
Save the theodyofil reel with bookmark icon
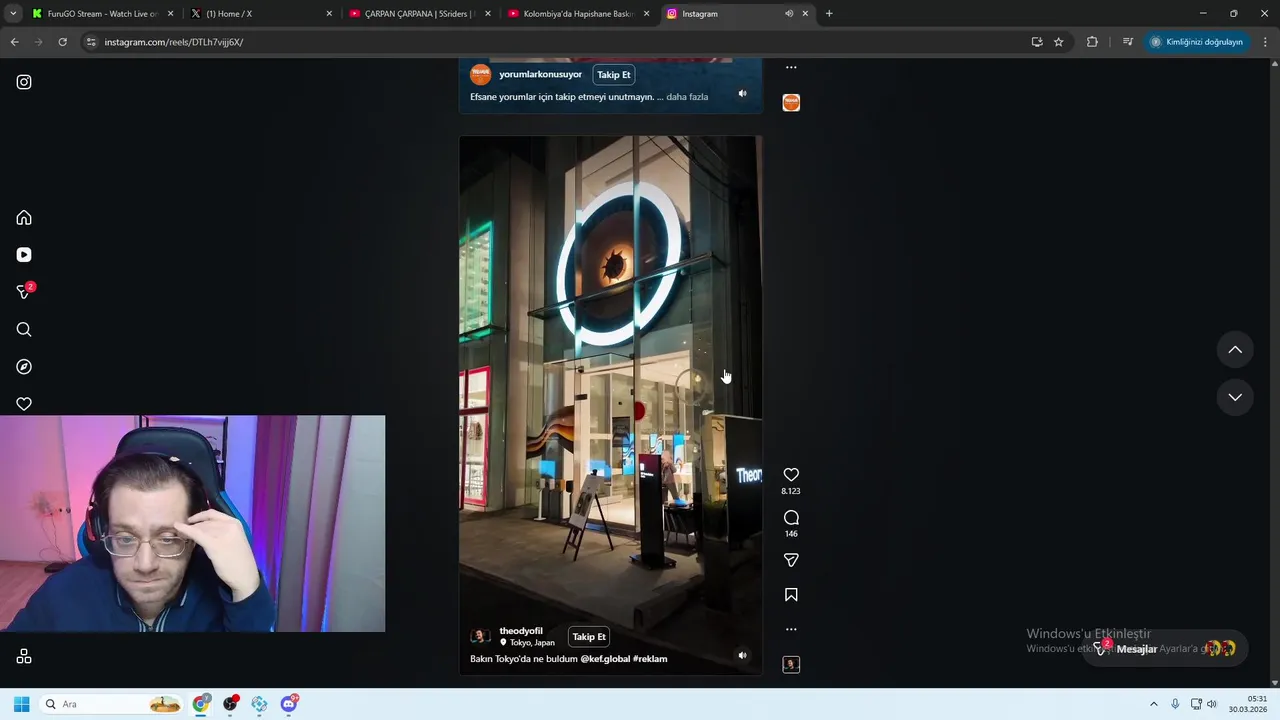(x=791, y=595)
